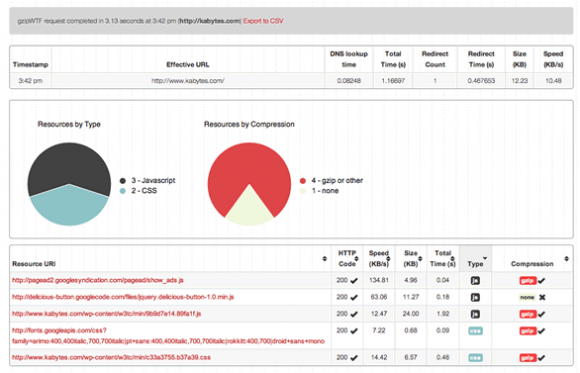Click the gzip badge in show_ads.js row
Screen dimensions: 580x373
click(x=528, y=281)
